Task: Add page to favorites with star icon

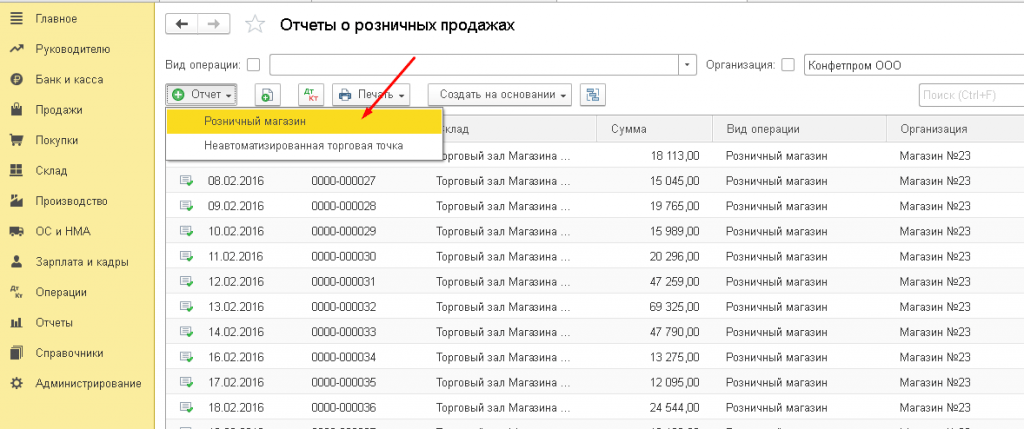Action: (255, 25)
